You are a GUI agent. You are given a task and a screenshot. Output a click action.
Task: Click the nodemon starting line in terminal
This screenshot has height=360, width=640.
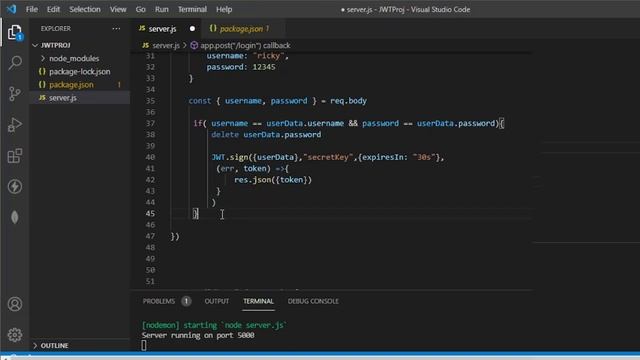(214, 325)
